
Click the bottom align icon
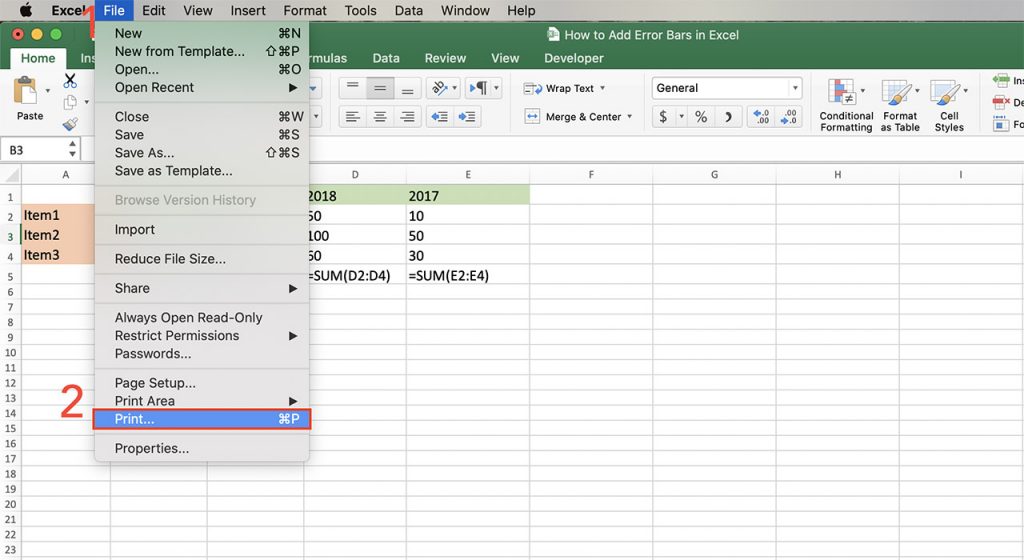408,87
